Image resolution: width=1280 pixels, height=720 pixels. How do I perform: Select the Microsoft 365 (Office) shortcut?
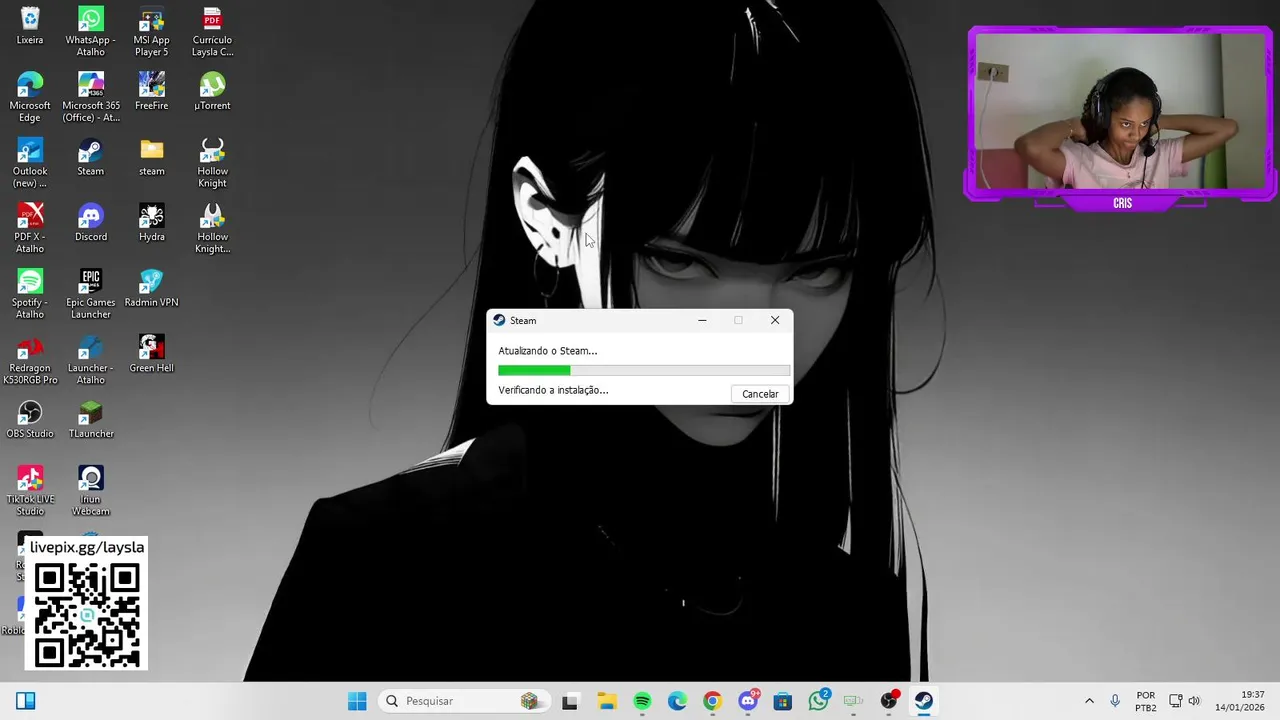pyautogui.click(x=91, y=97)
